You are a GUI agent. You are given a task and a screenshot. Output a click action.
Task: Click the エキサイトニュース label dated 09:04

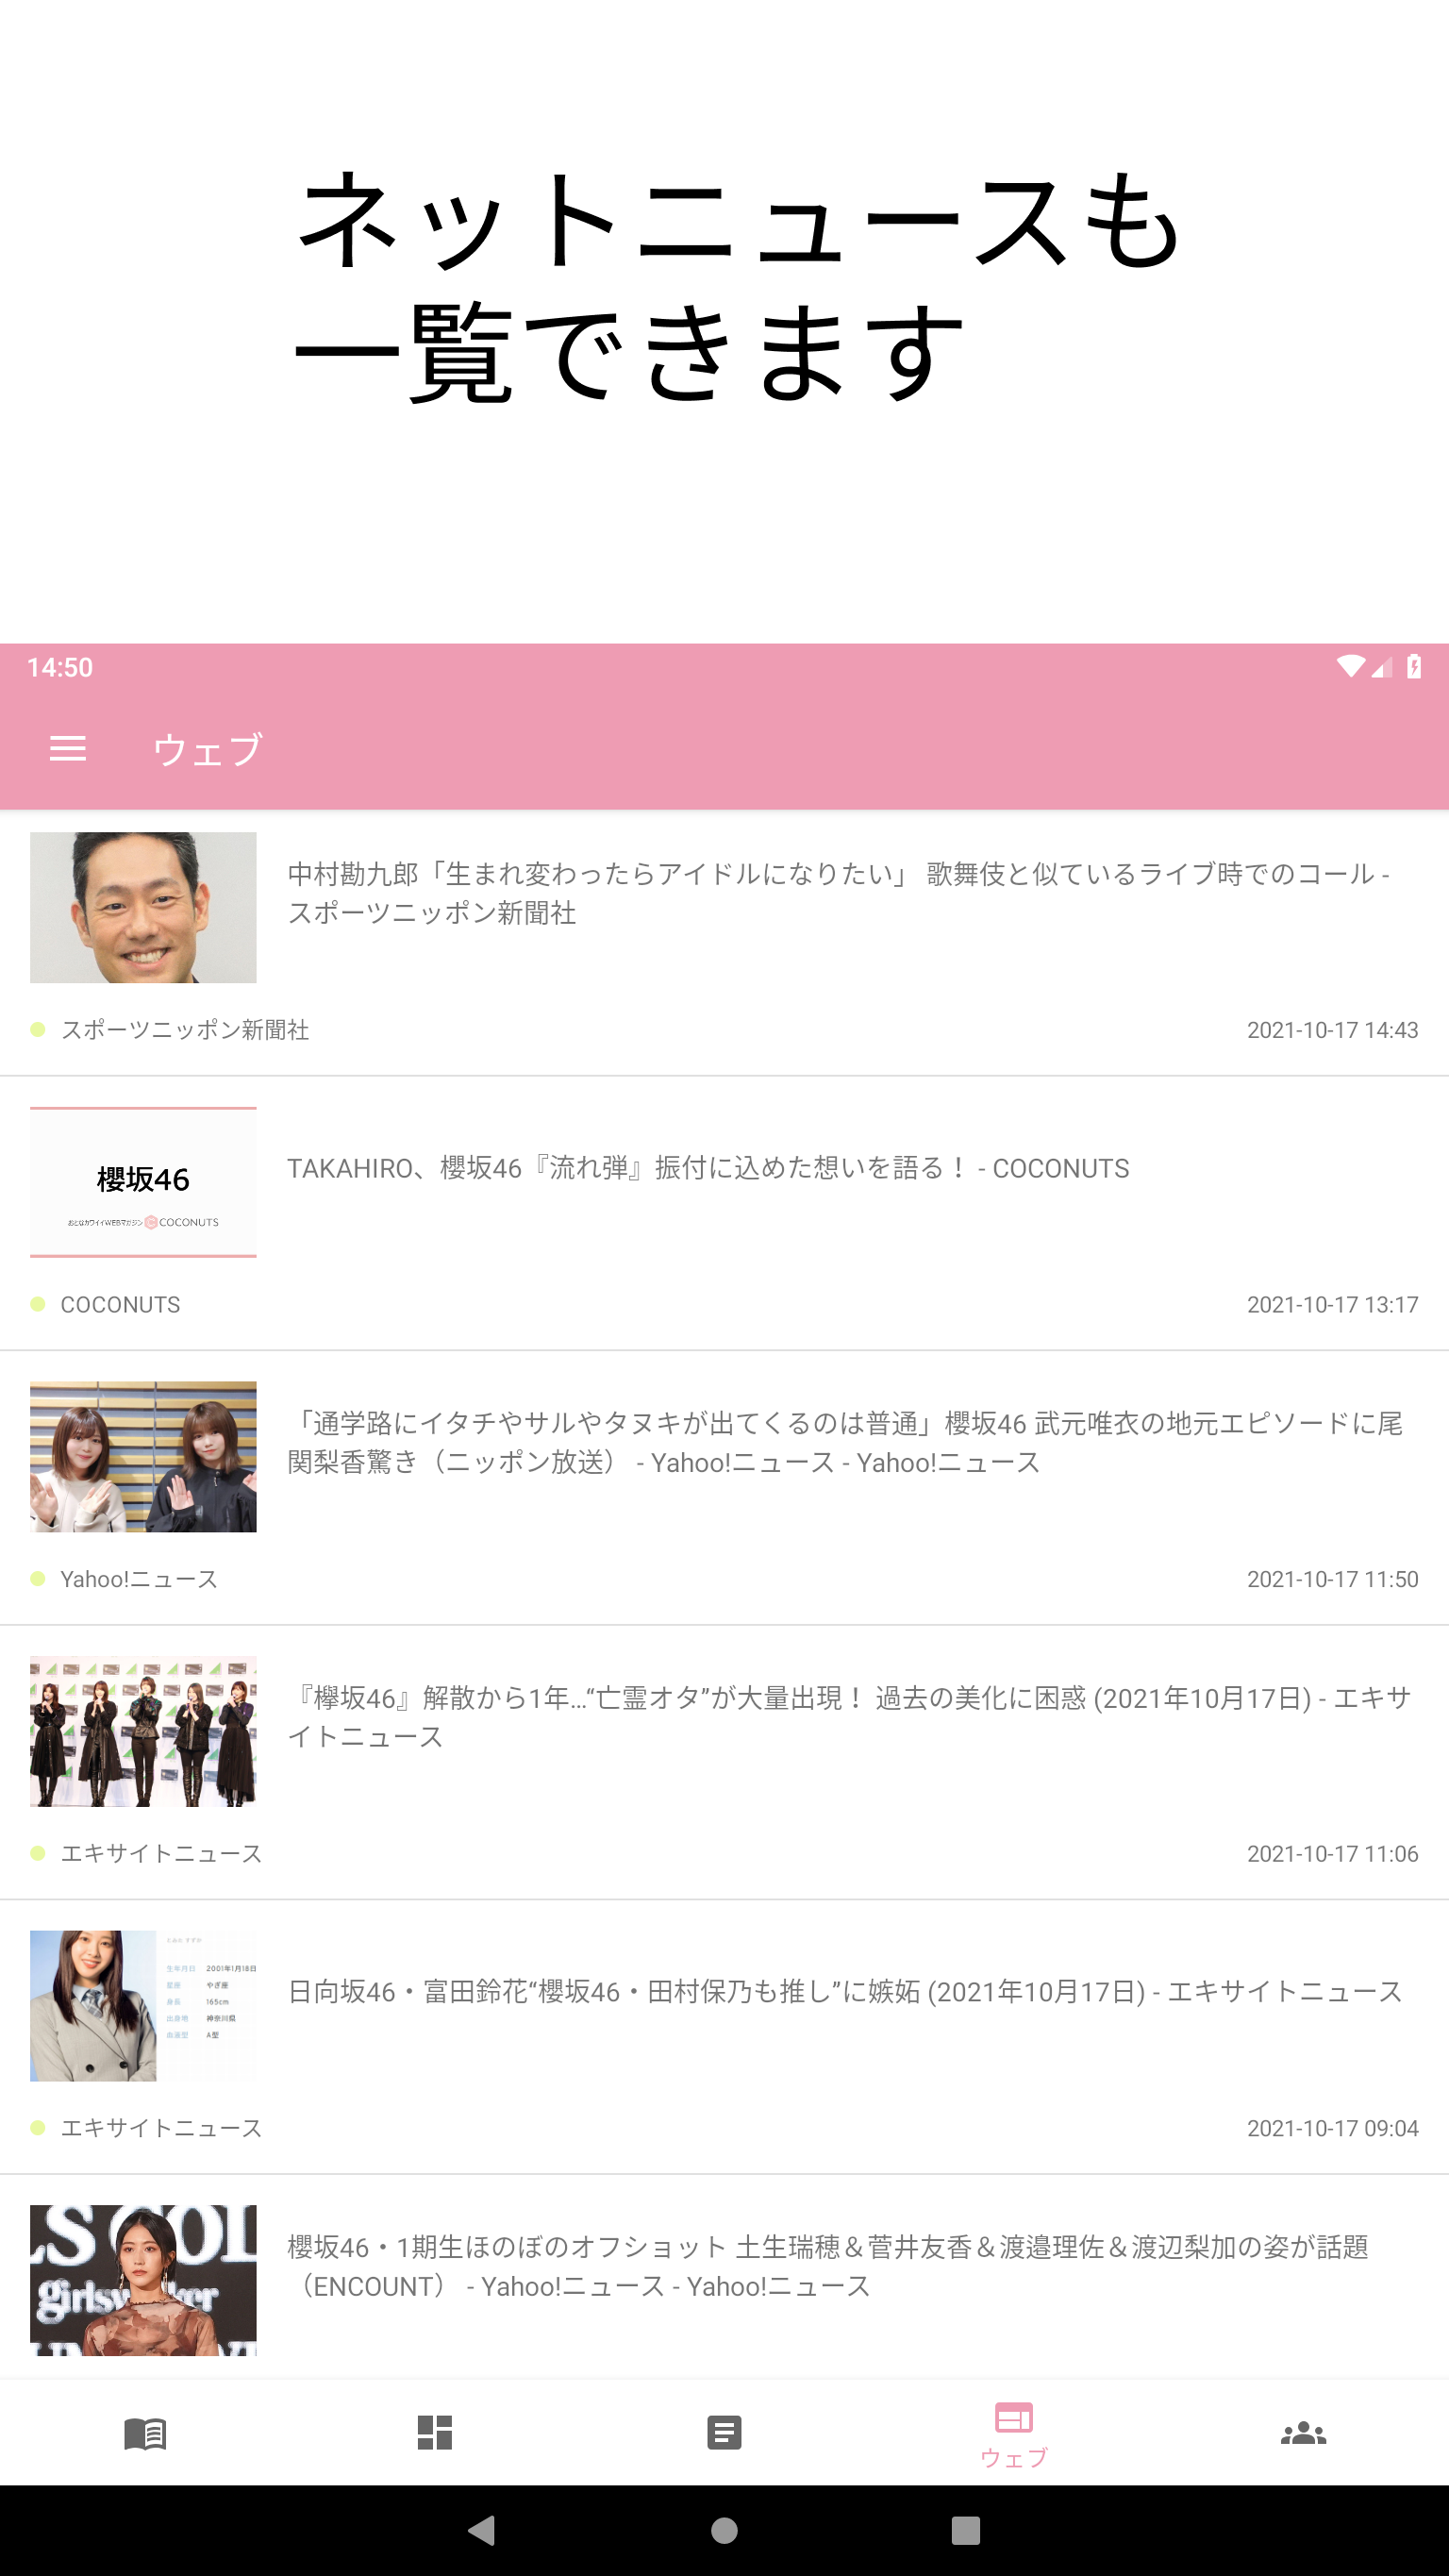(x=161, y=2128)
